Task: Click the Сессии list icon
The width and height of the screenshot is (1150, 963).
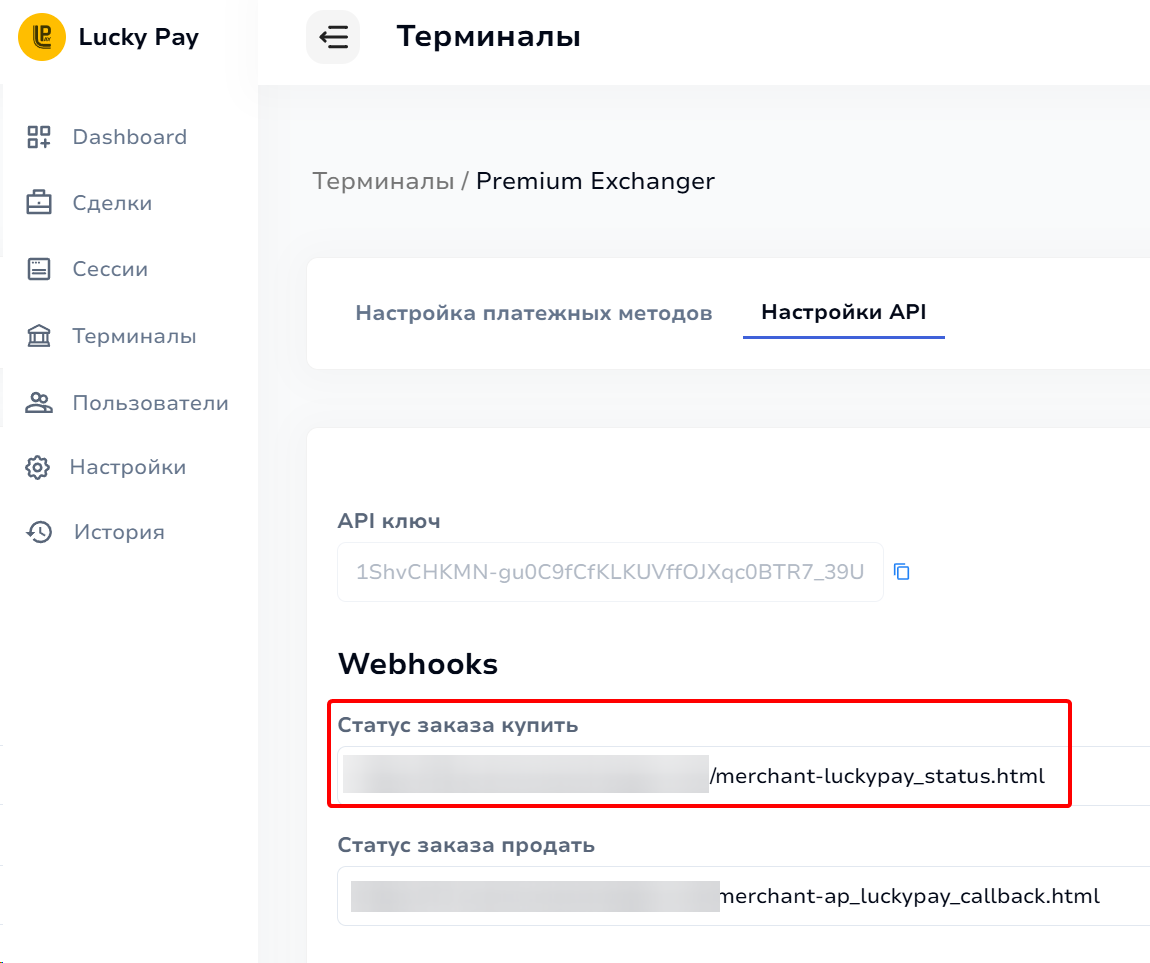Action: 39,269
